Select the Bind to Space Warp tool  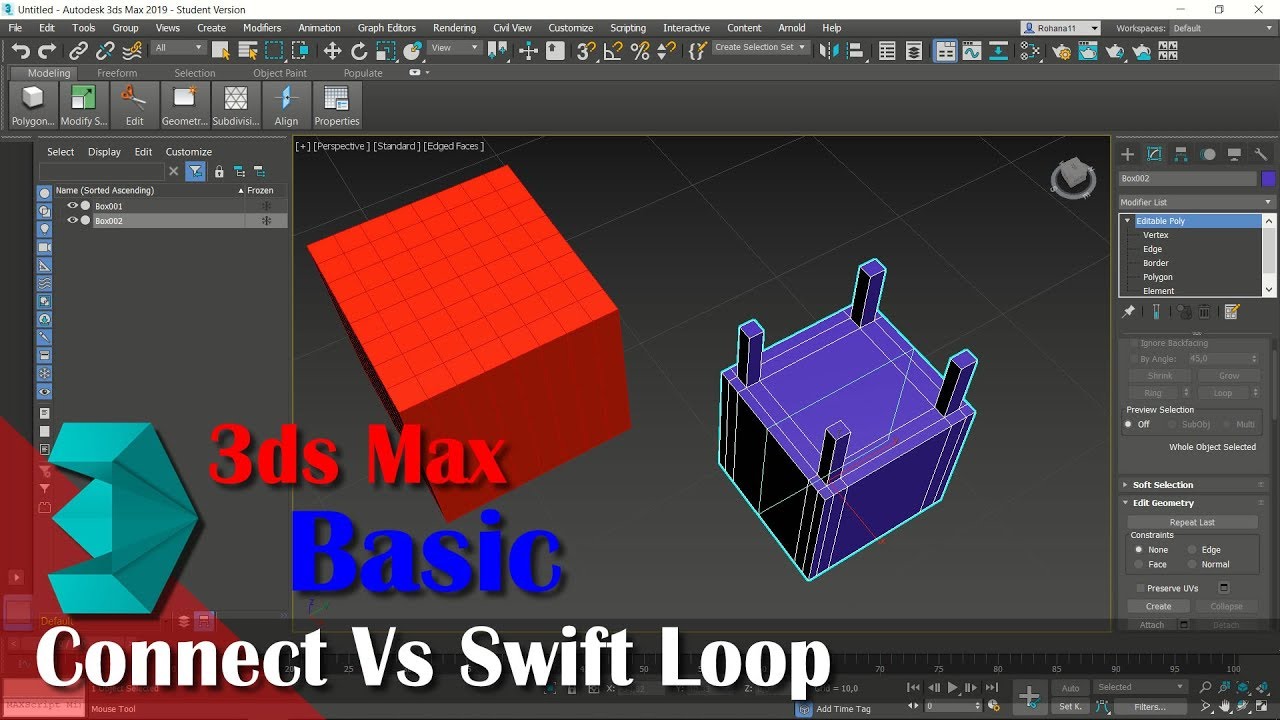132,51
